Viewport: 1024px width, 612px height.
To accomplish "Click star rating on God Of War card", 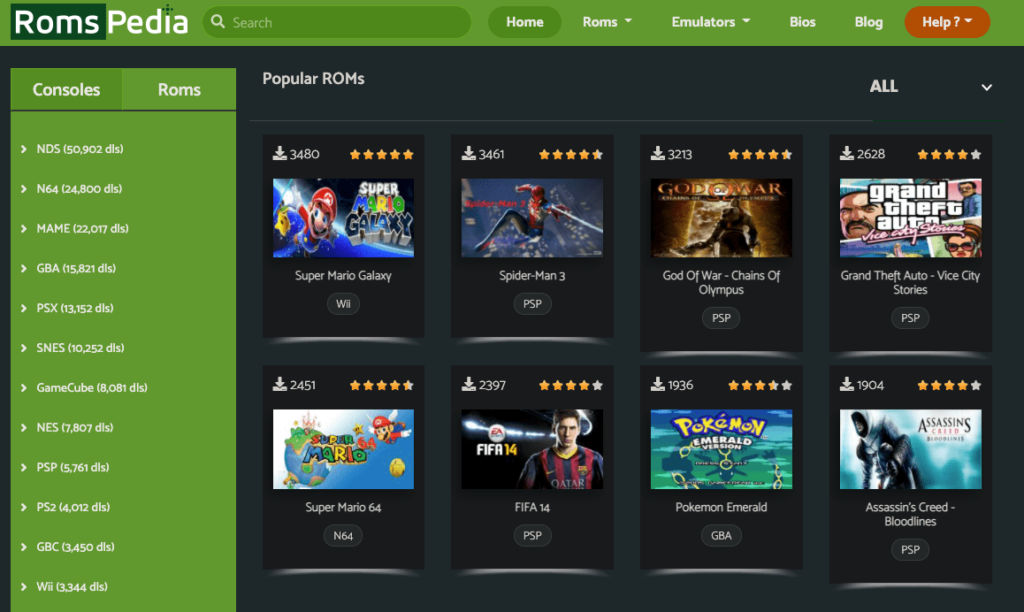I will pos(759,155).
